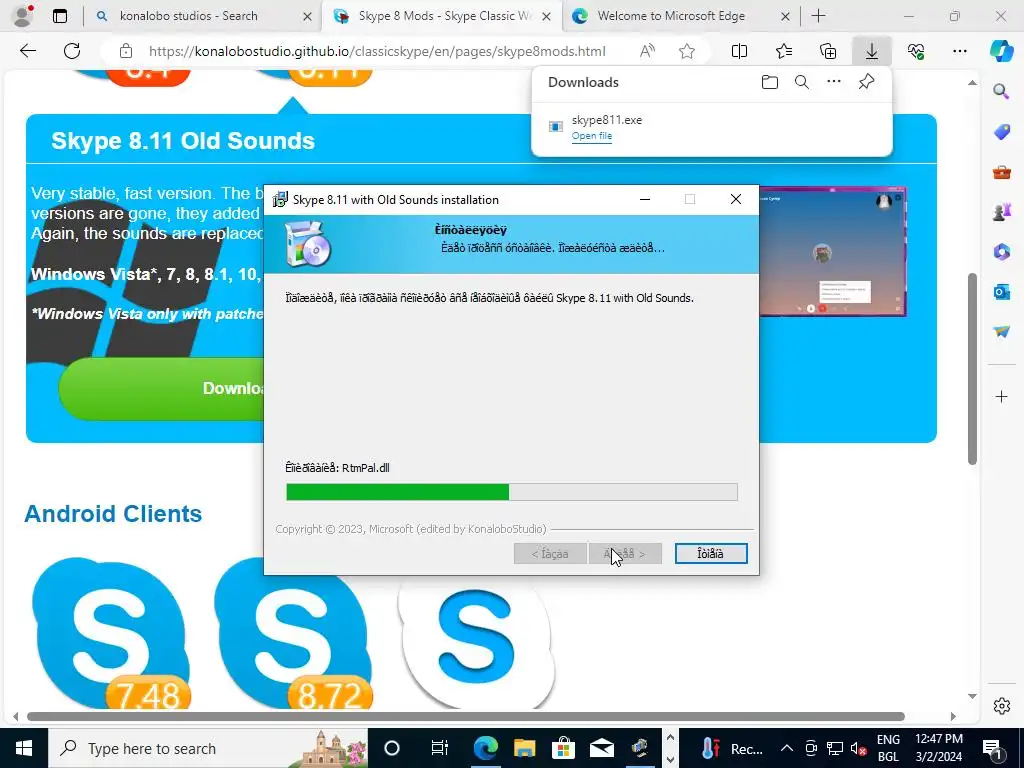Image resolution: width=1024 pixels, height=768 pixels.
Task: Click the Android Clients heading
Action: [113, 514]
